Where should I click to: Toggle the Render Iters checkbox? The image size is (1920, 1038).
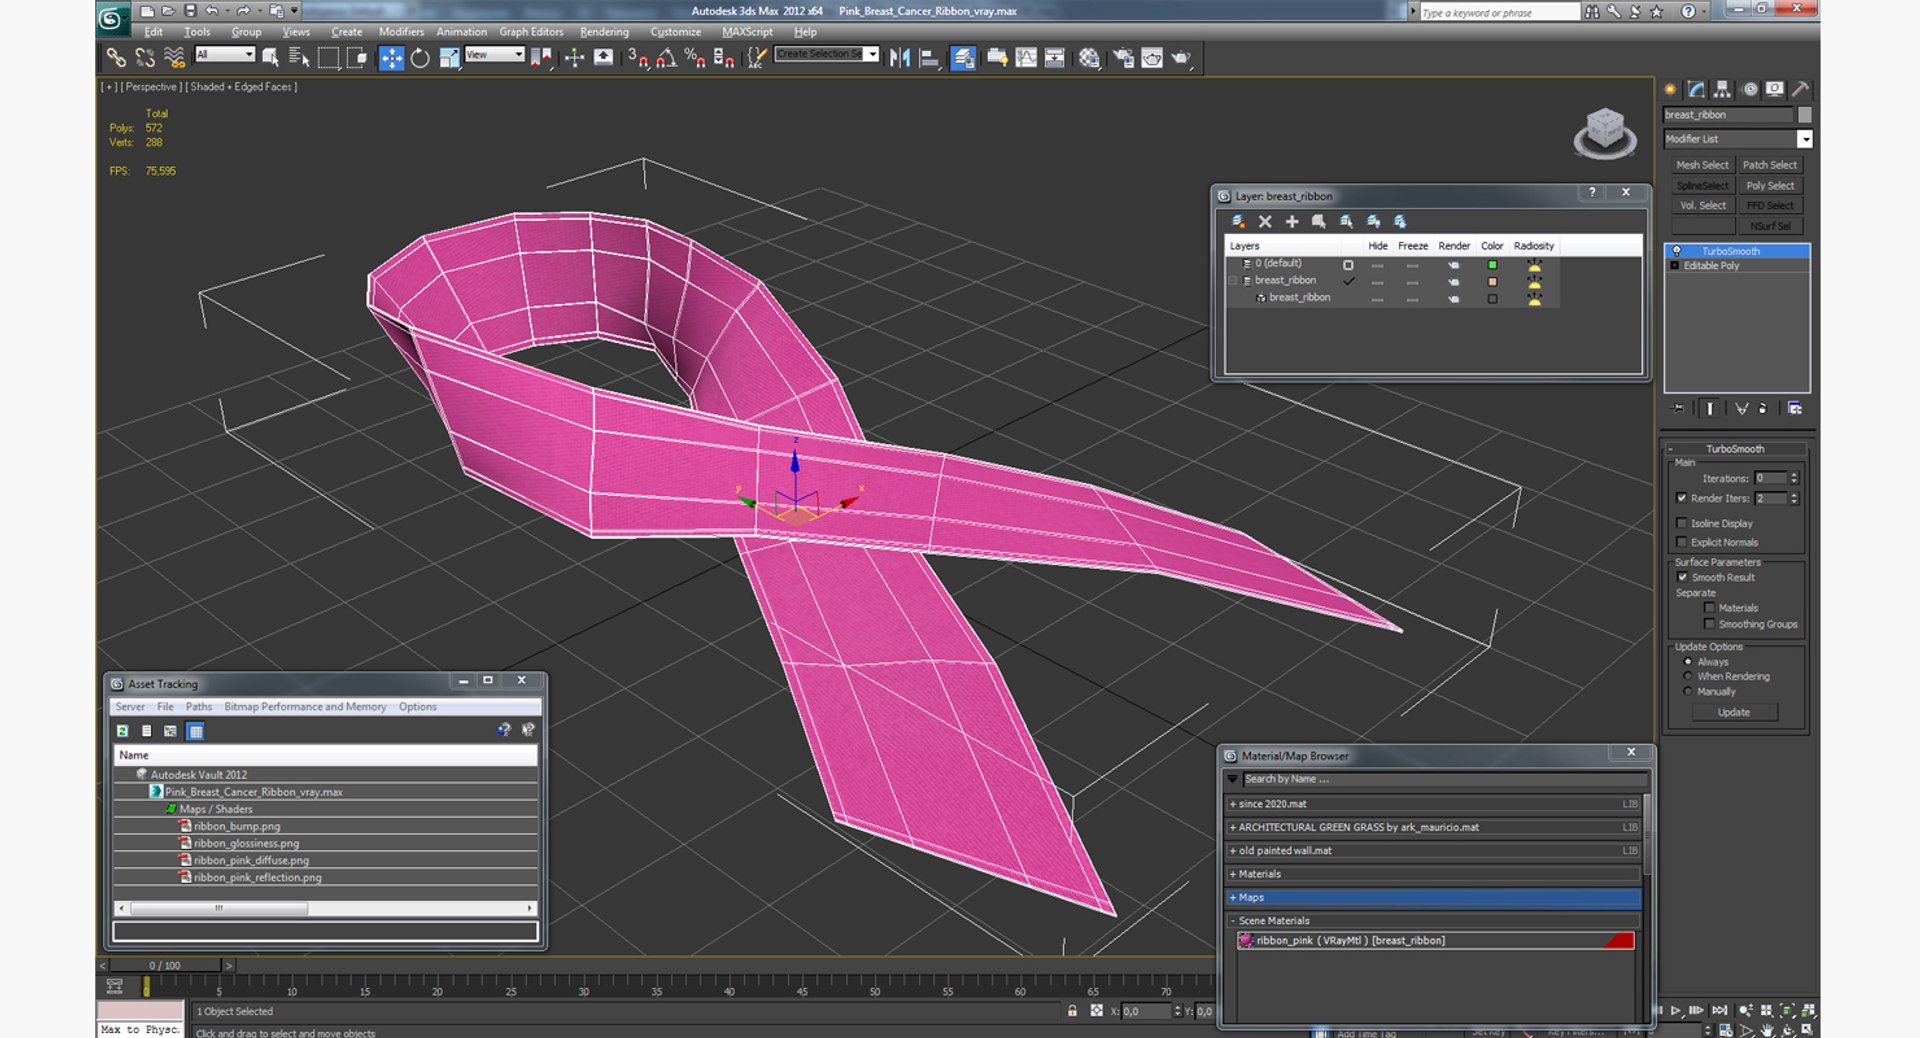(1682, 498)
